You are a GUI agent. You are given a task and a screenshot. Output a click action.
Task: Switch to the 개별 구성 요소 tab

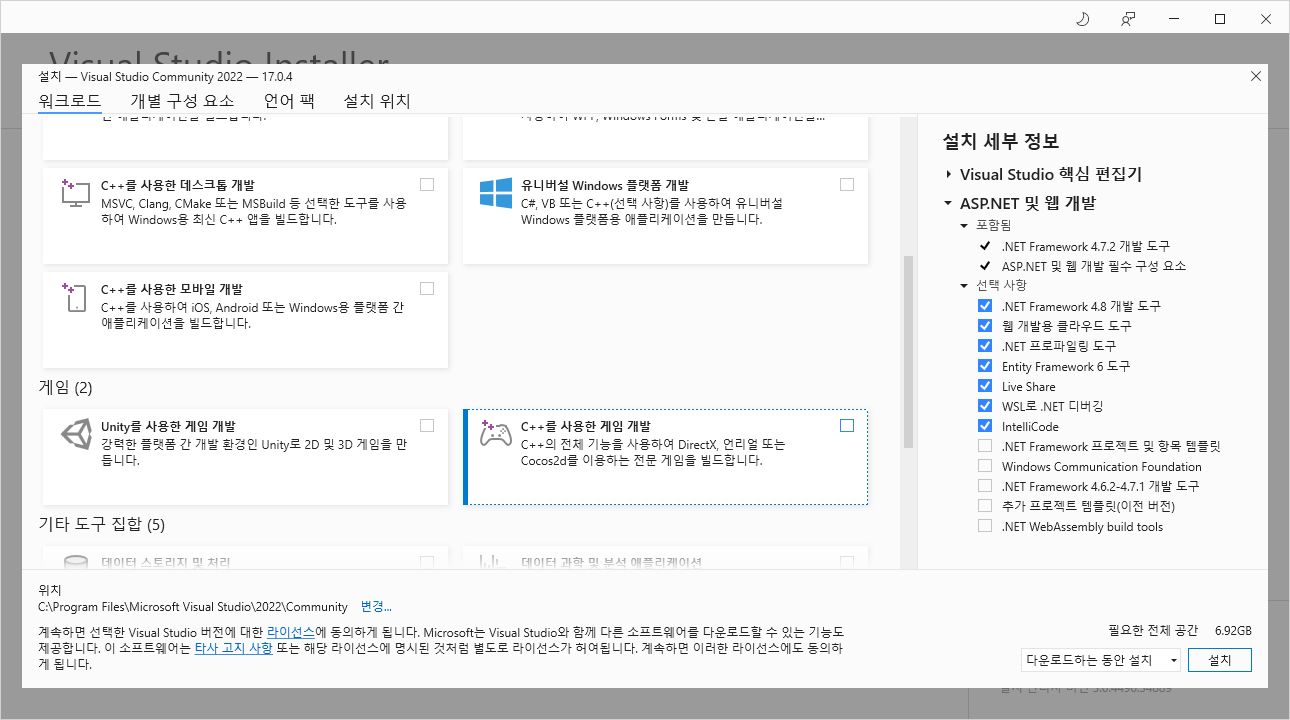[182, 101]
